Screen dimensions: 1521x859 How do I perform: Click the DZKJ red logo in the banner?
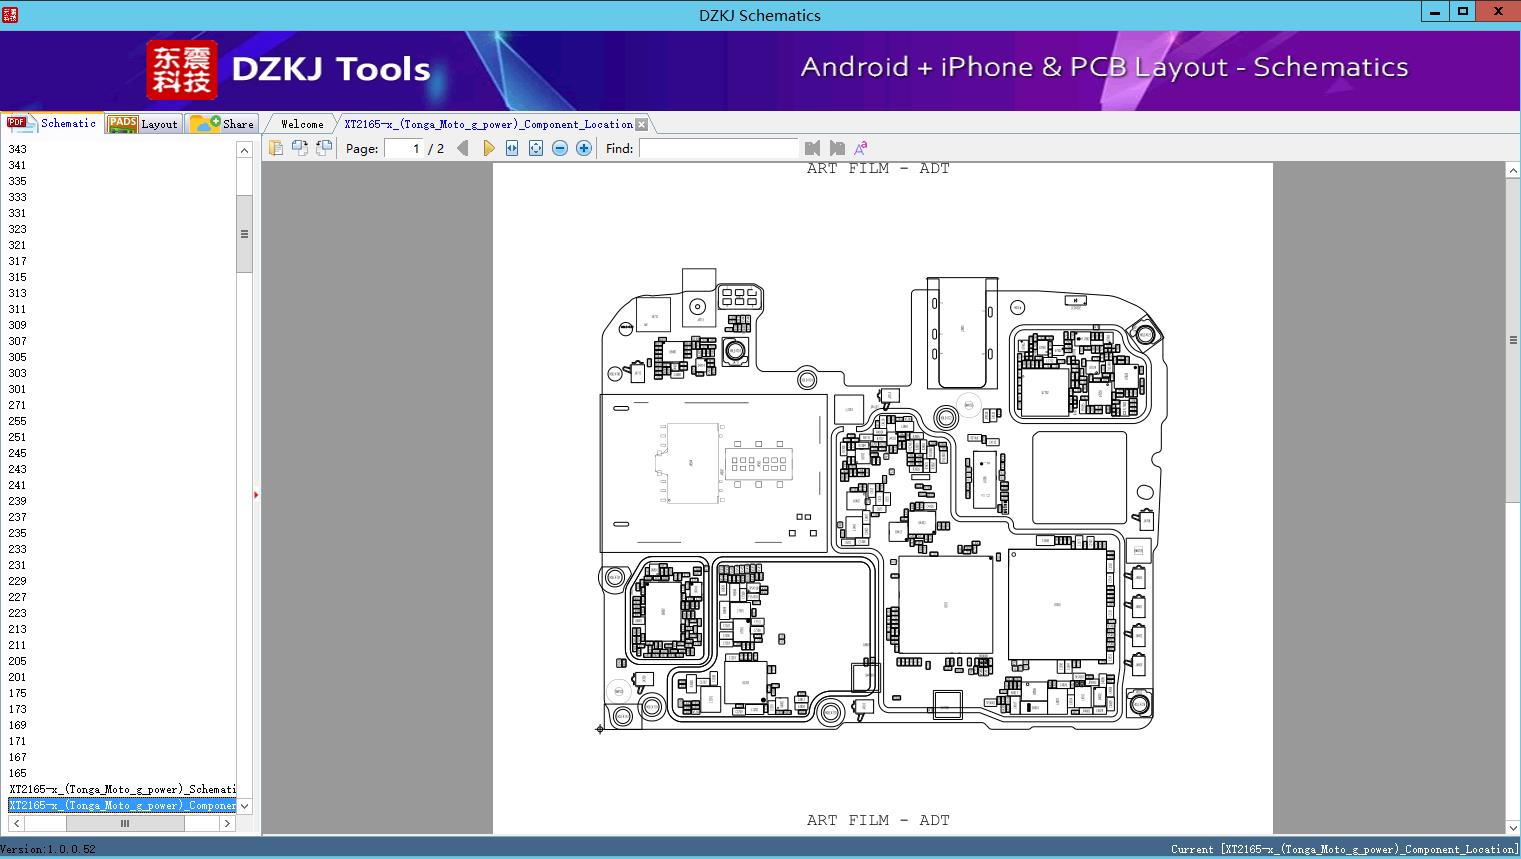182,70
